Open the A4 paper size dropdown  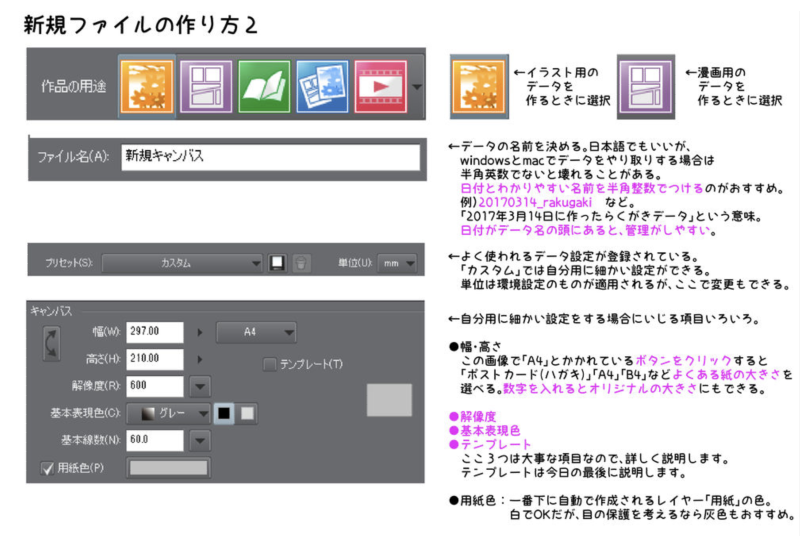click(256, 332)
